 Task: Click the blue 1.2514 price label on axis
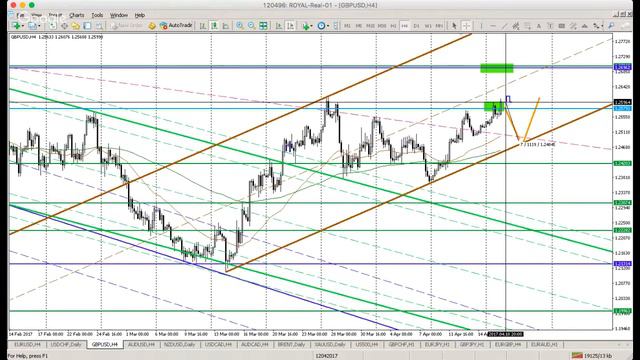click(x=623, y=264)
